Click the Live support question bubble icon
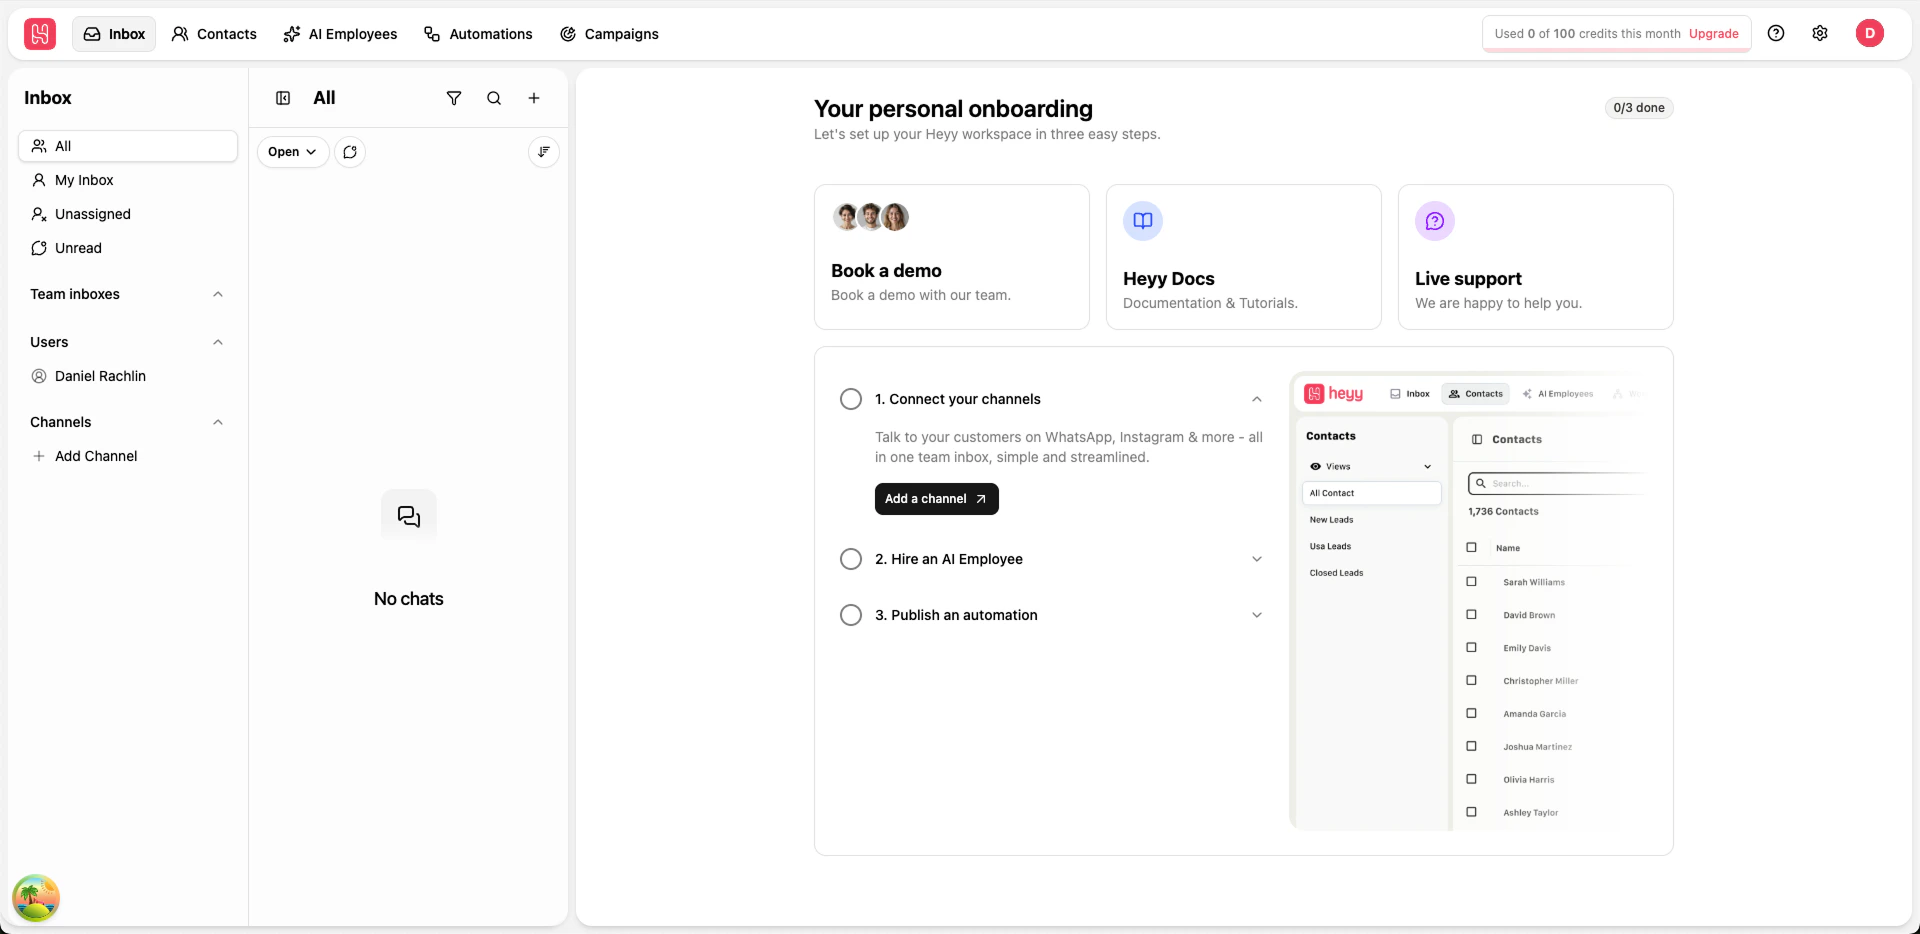The width and height of the screenshot is (1920, 934). 1435,221
